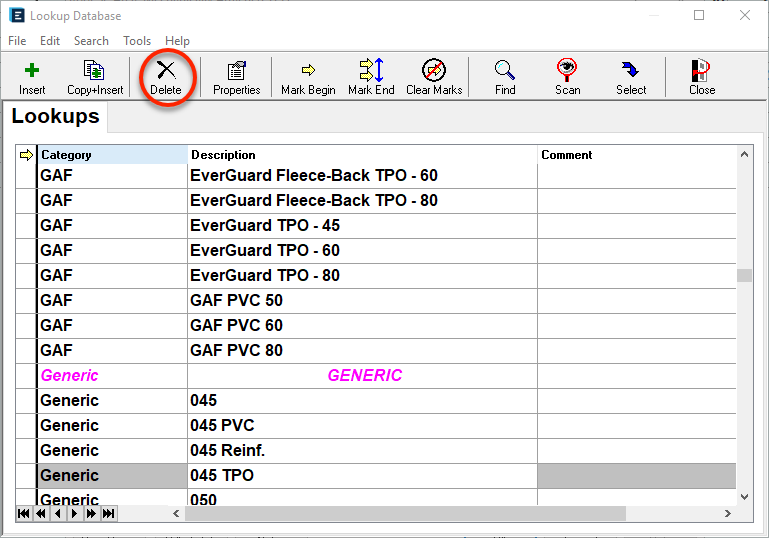The height and width of the screenshot is (538, 769).
Task: Click the Mark Begin icon
Action: (x=308, y=70)
